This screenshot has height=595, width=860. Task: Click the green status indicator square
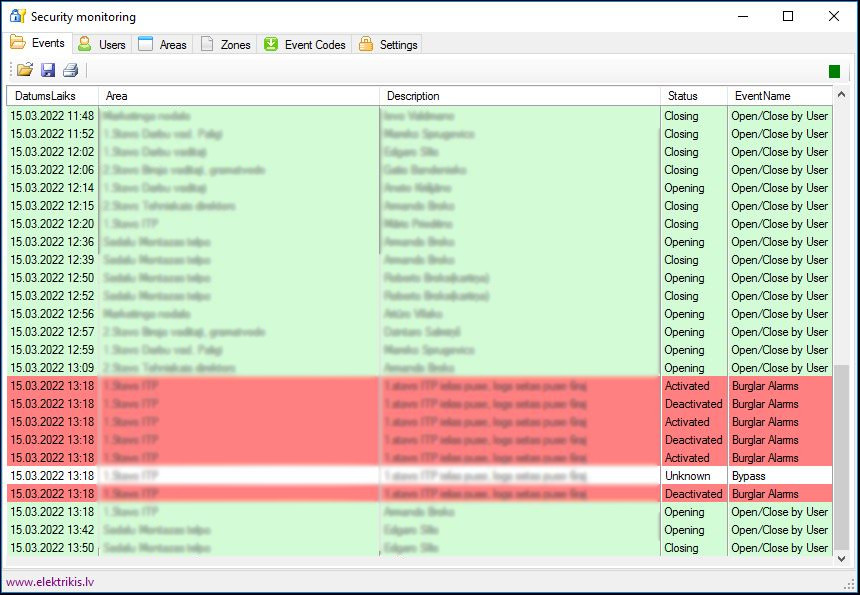coord(834,71)
